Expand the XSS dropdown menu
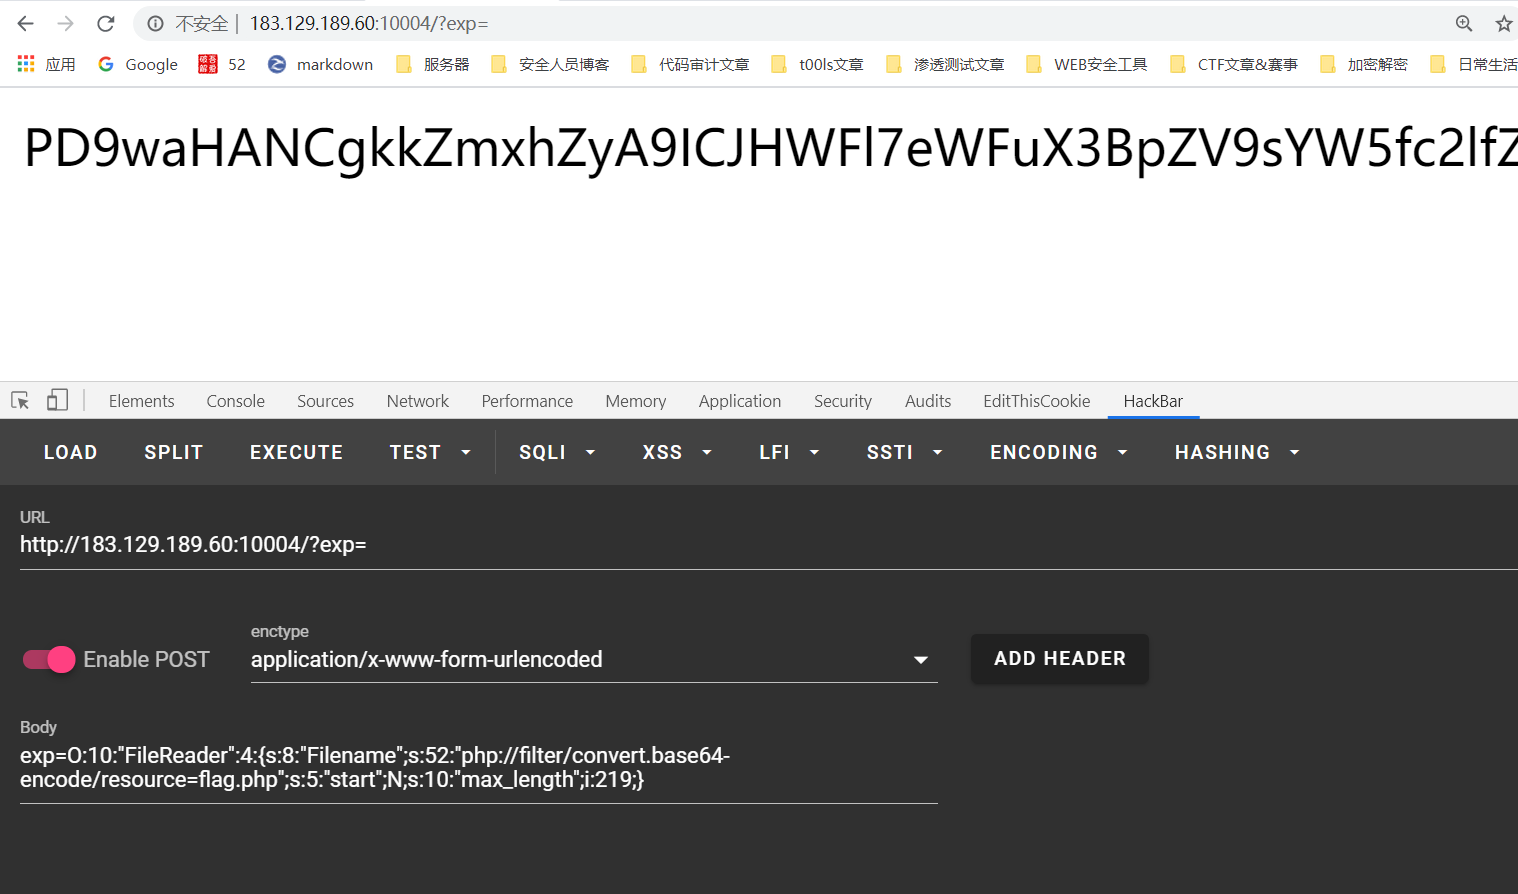The width and height of the screenshot is (1518, 894). coord(677,452)
